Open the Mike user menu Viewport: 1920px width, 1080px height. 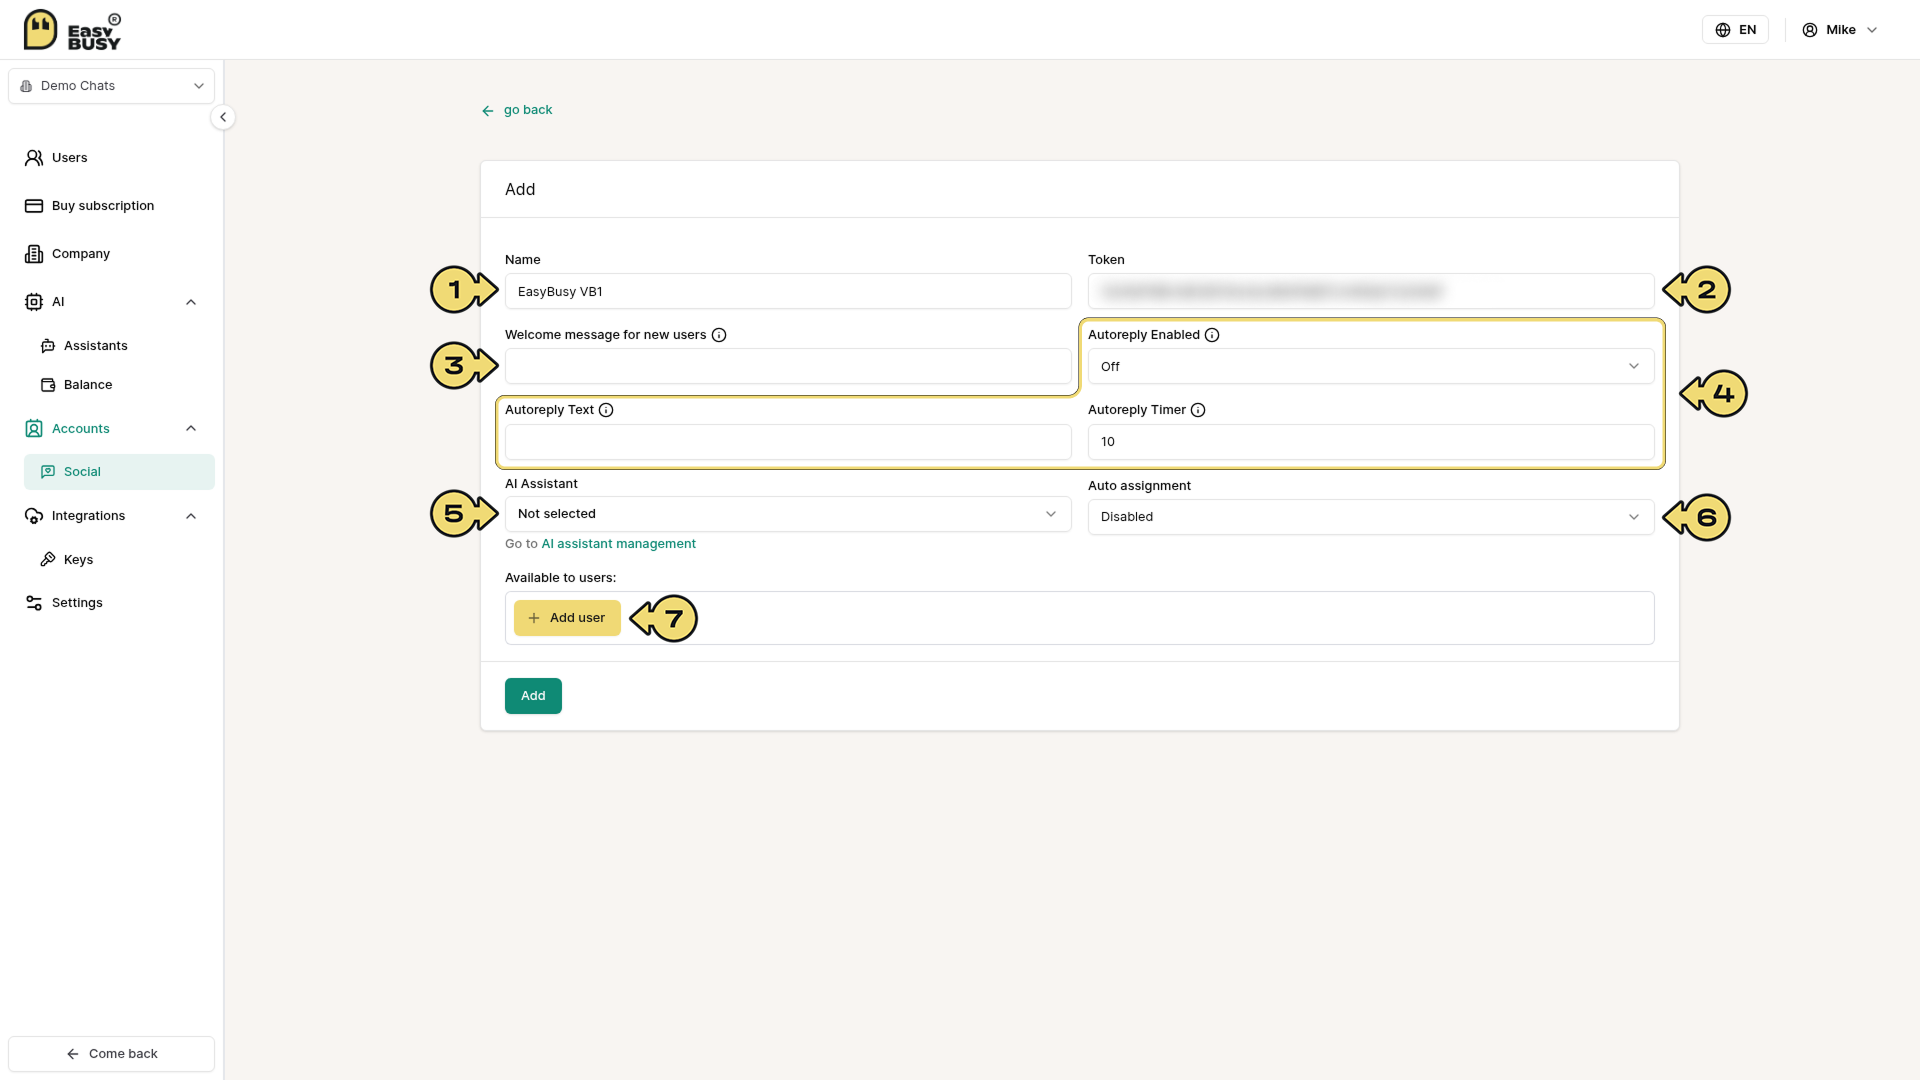[1840, 30]
